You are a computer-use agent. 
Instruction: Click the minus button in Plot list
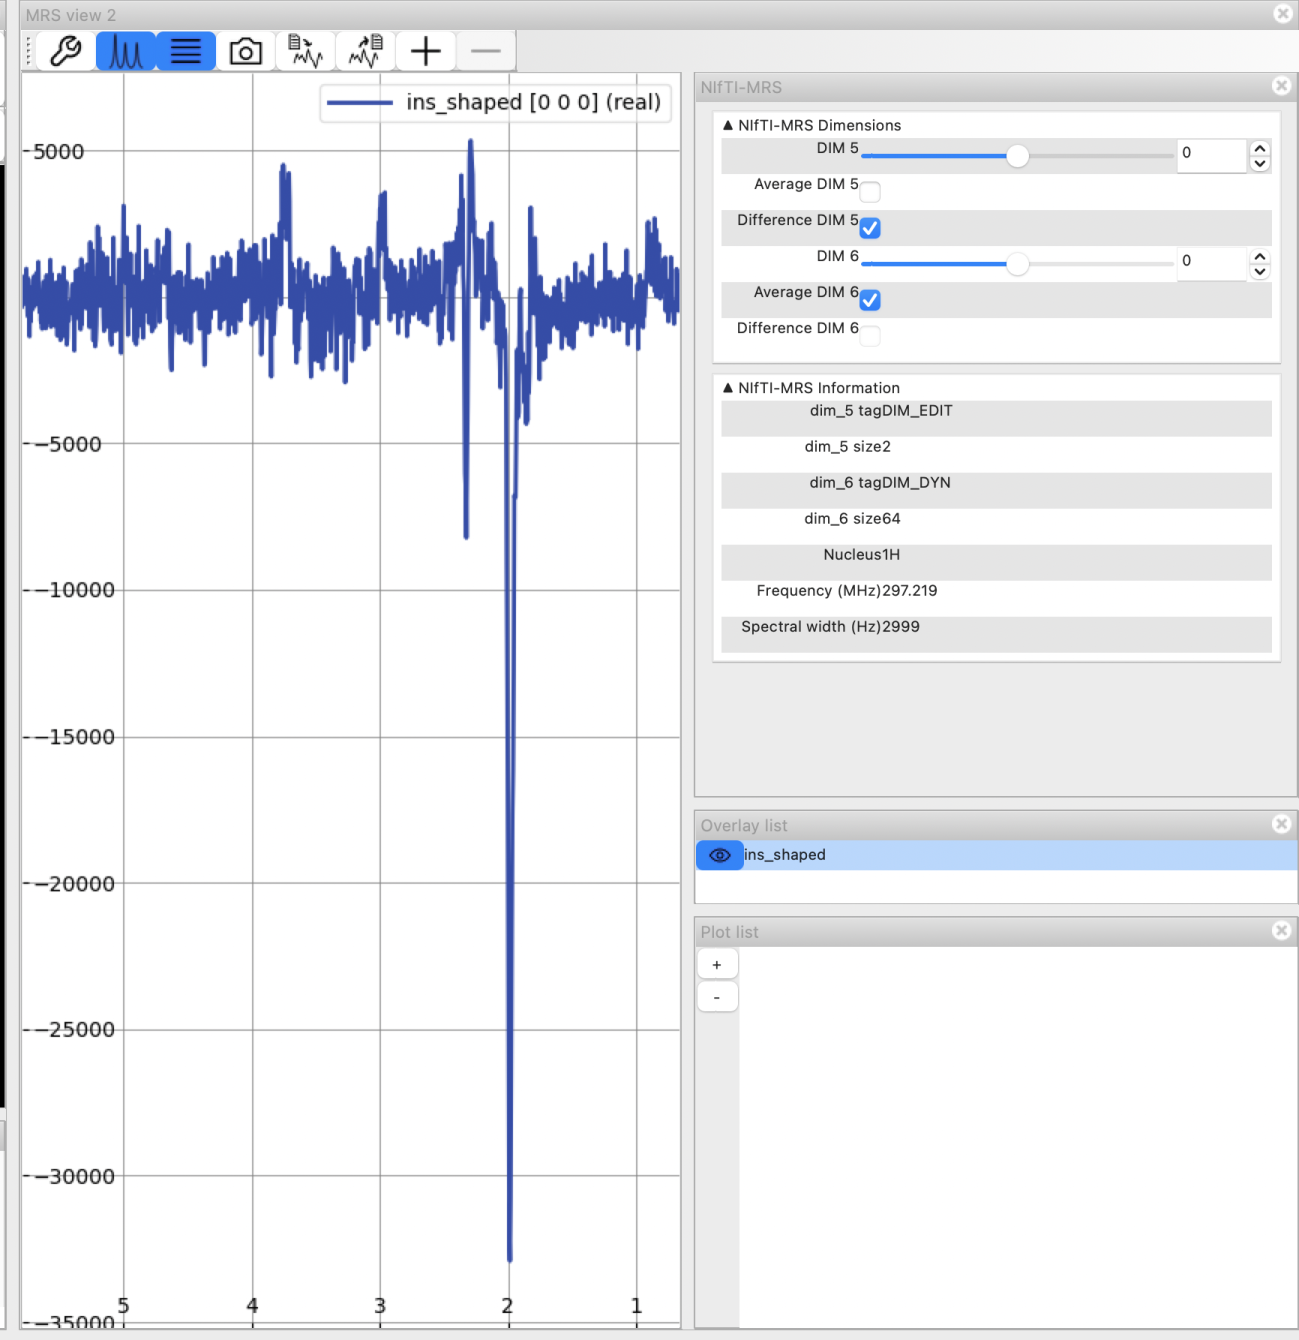coord(717,997)
